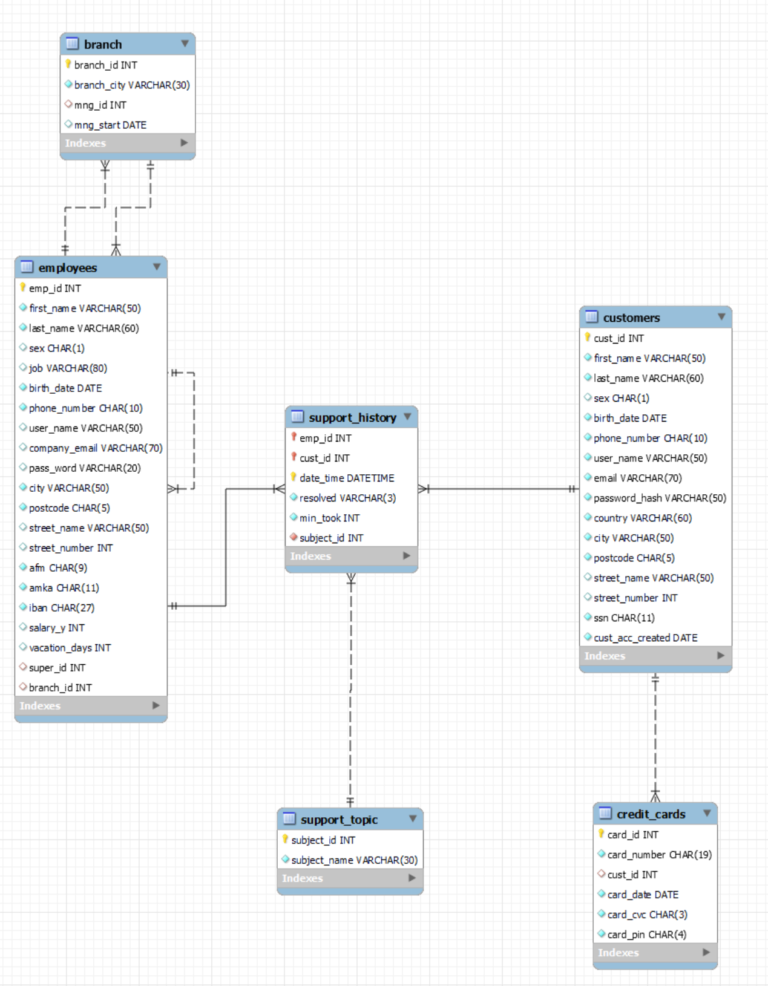Select 'pass_word VARCHAR(20)' column in employees
Image resolution: width=768 pixels, height=986 pixels.
pos(91,468)
